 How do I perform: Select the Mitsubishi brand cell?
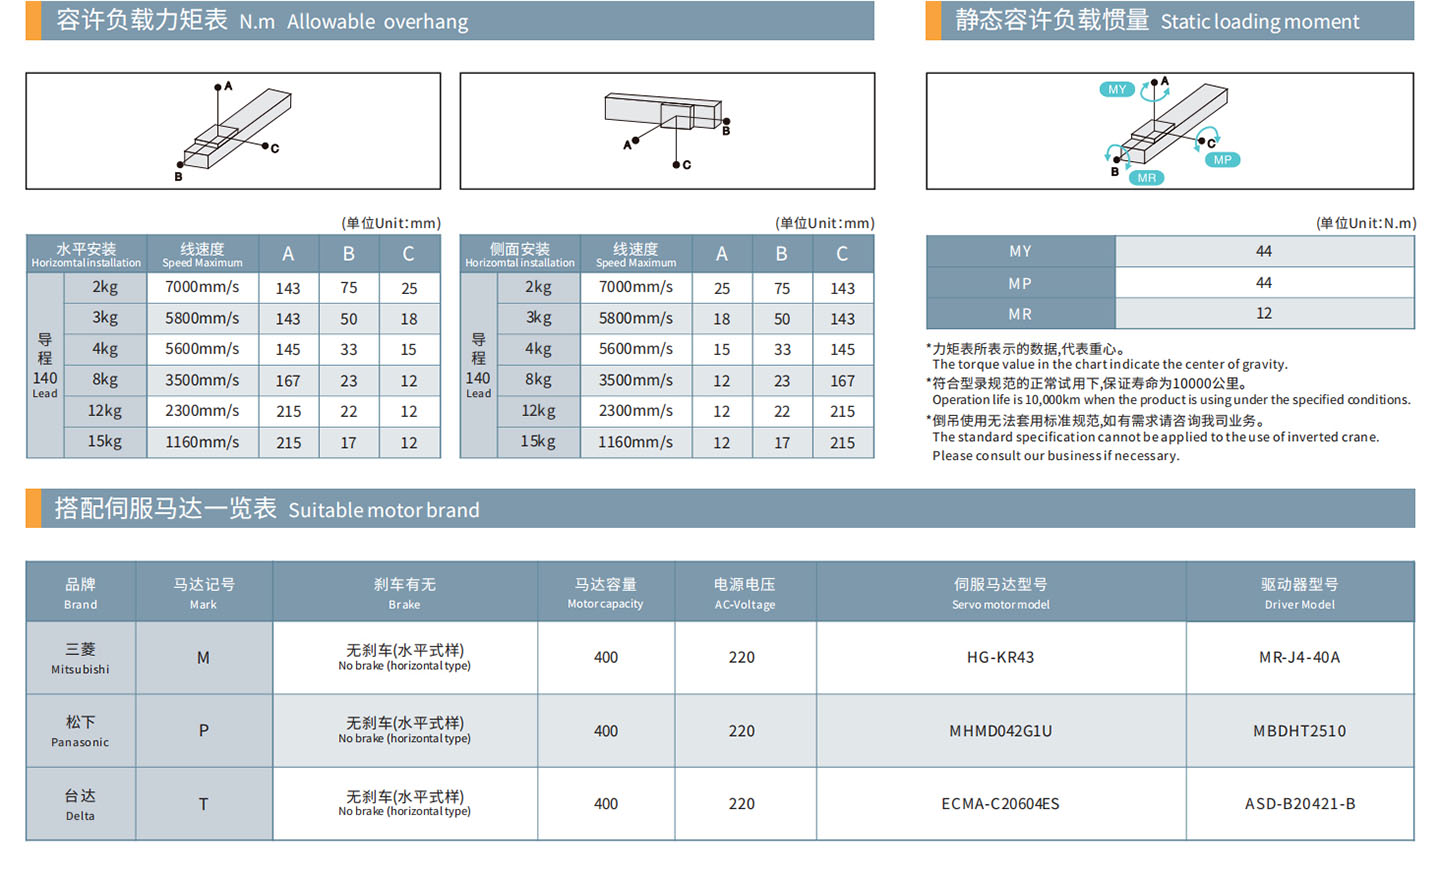click(x=81, y=658)
